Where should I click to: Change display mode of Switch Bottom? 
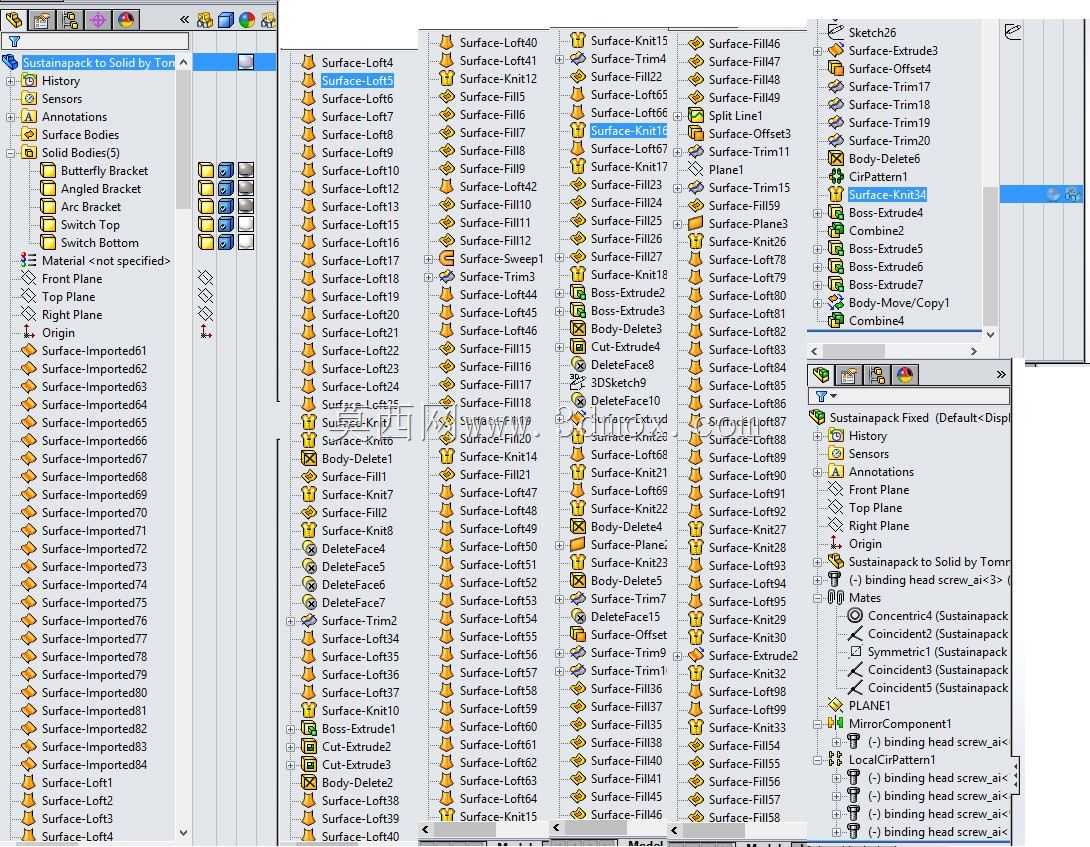(226, 242)
